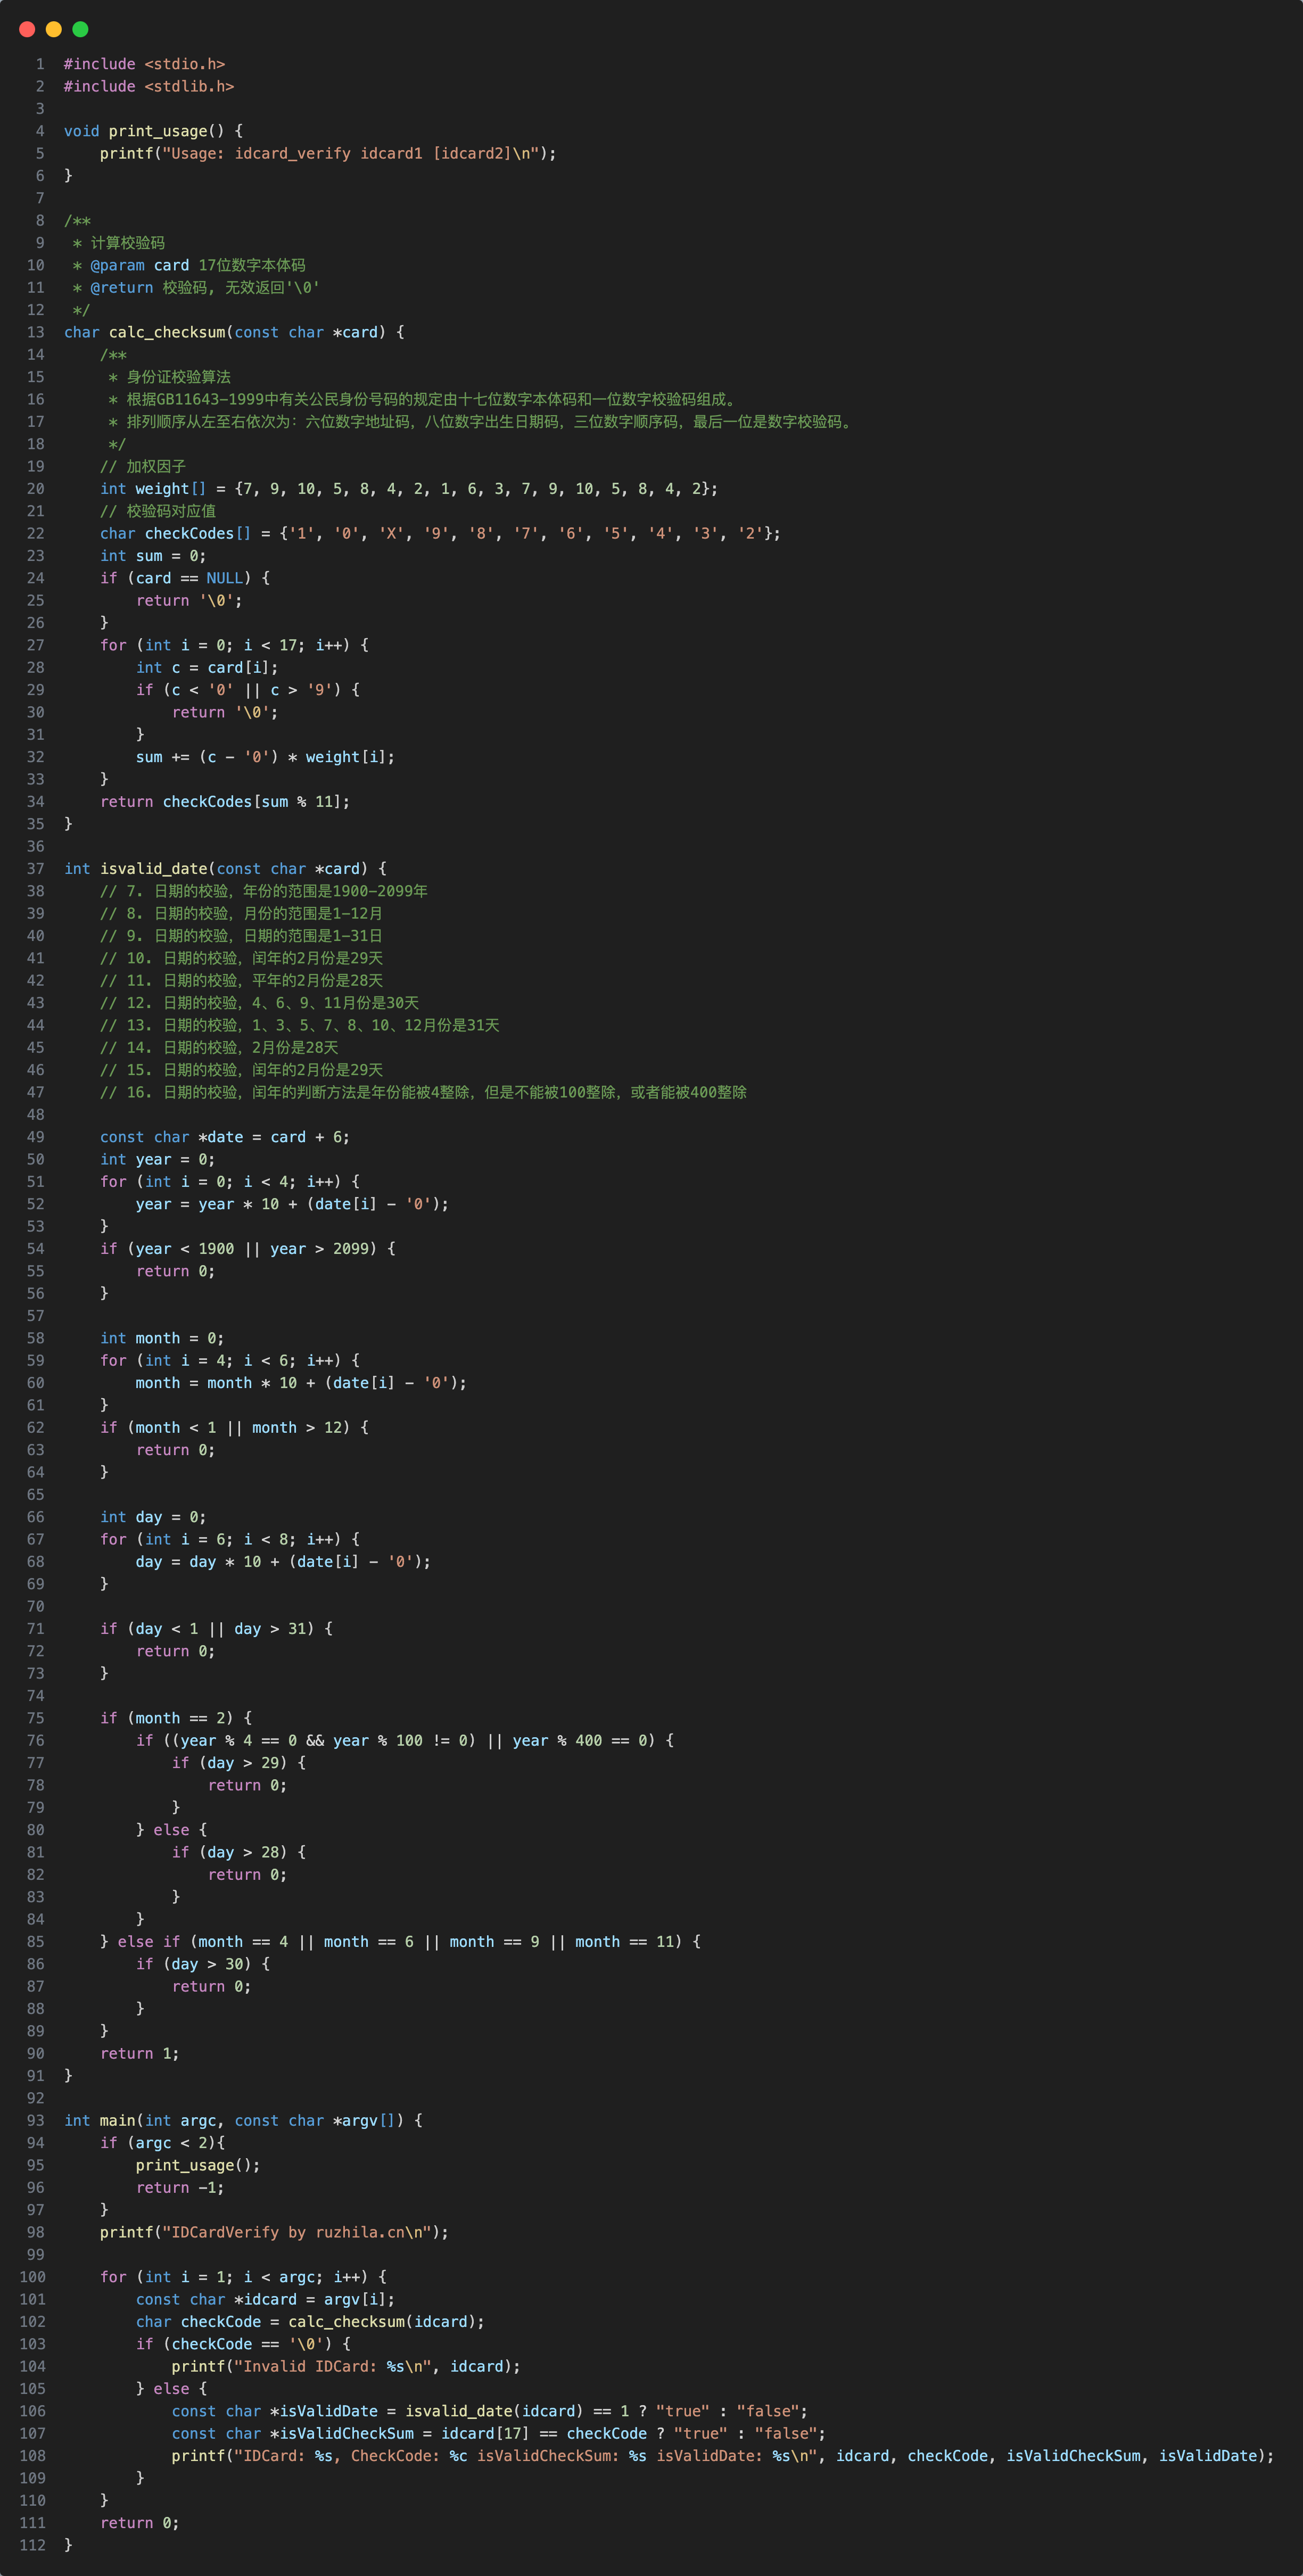Click the 'Invalid IDCard: %s' printf line
Screen dimensions: 1303x2576
click(x=346, y=2366)
